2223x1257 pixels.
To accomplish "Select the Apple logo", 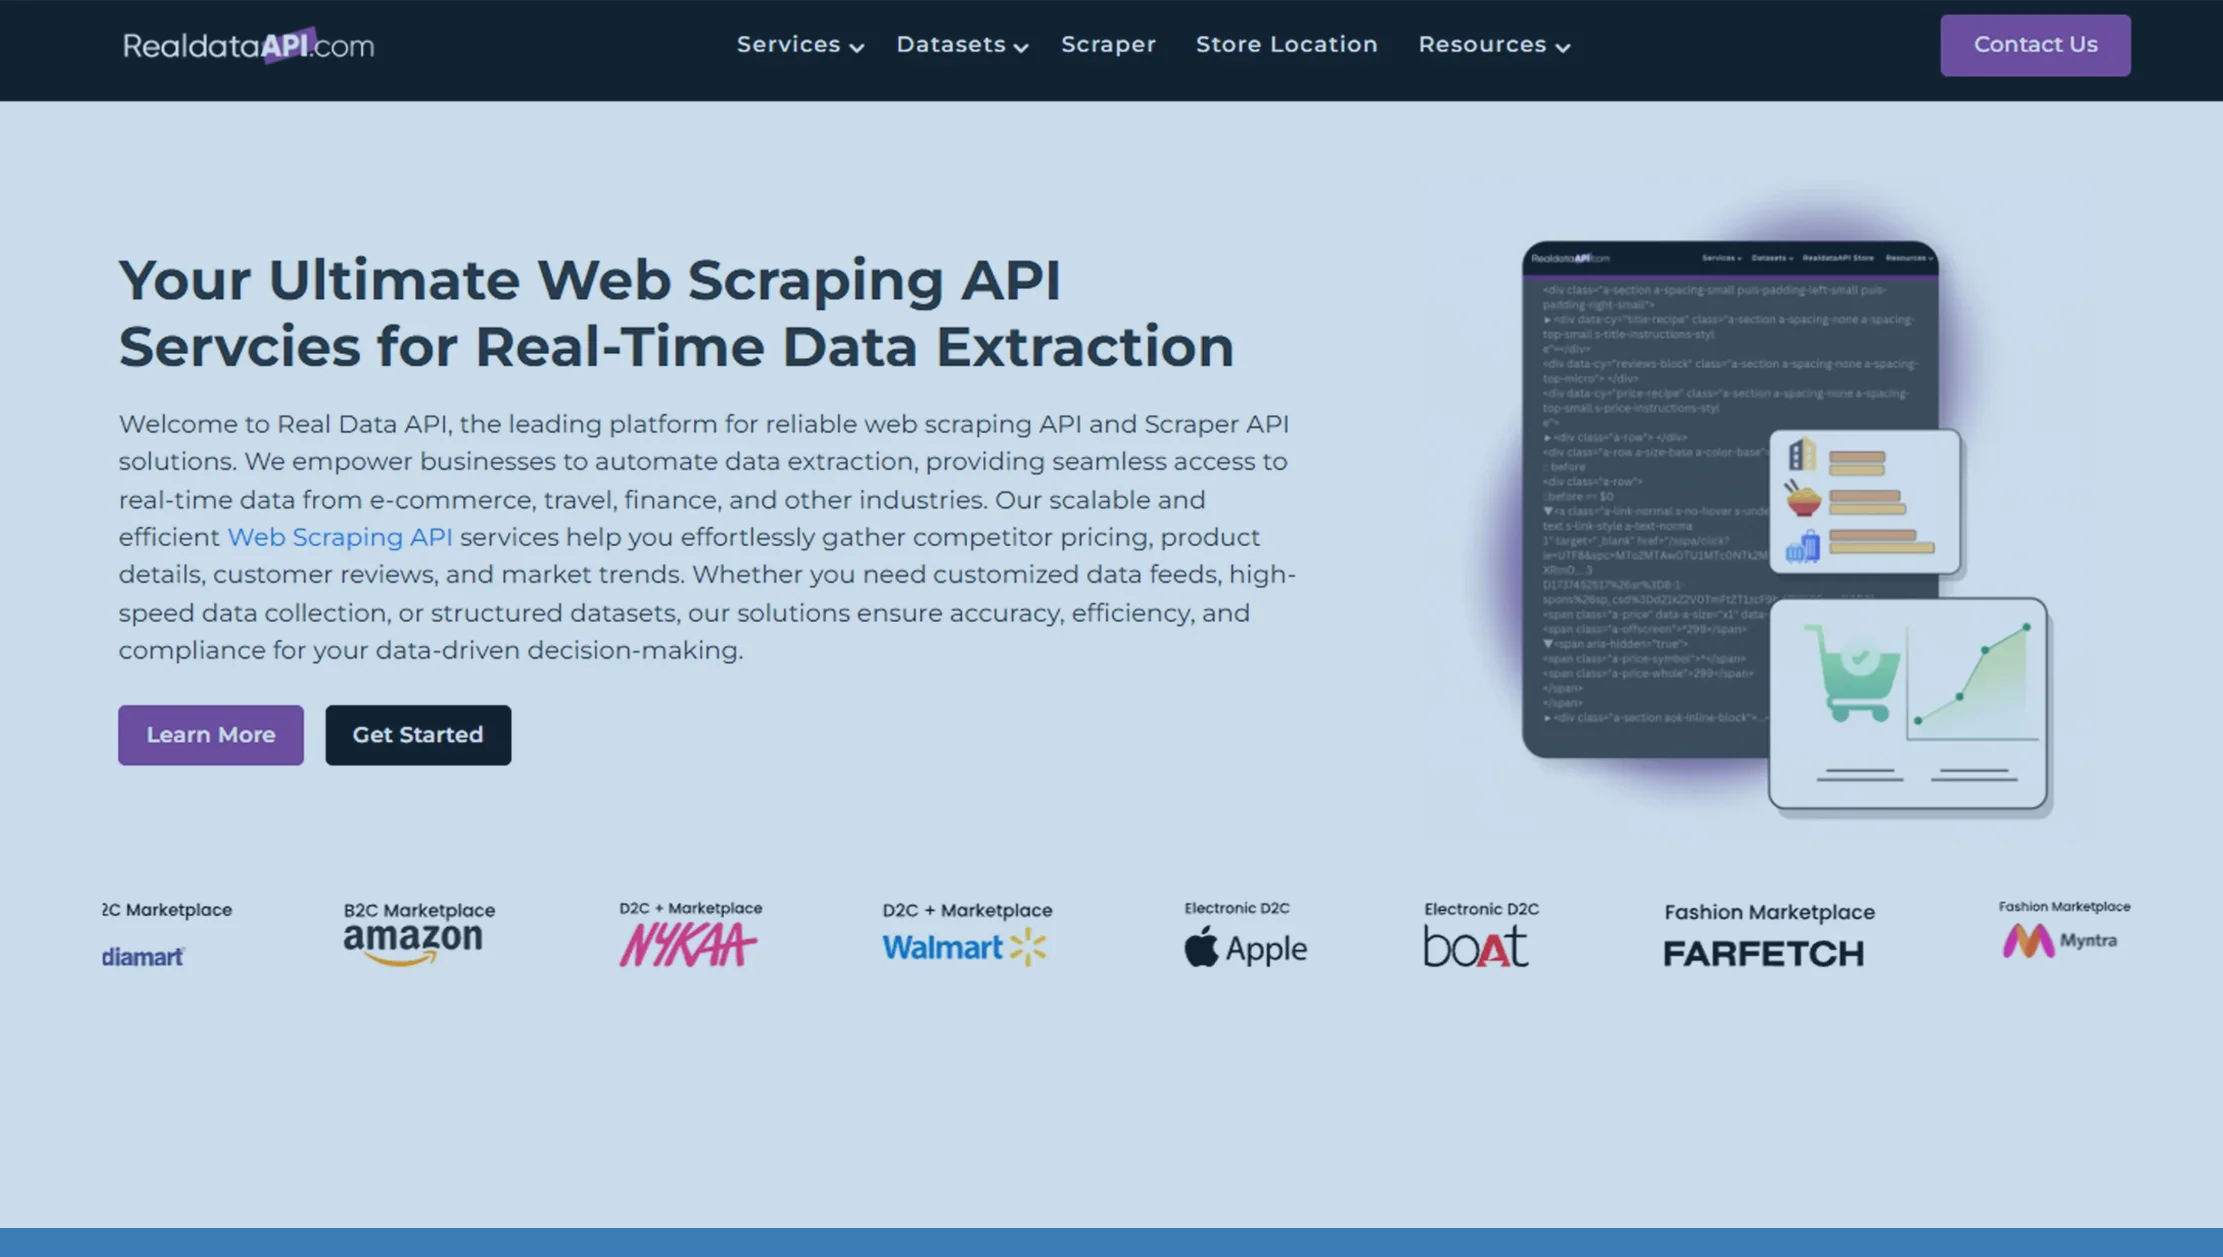I will coord(1246,948).
